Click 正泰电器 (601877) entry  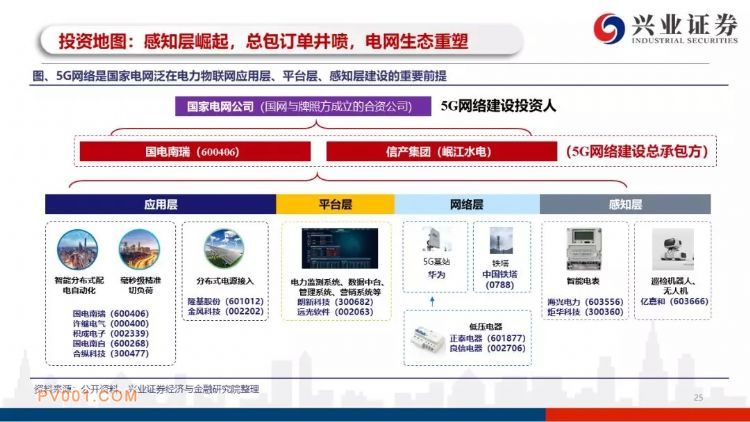[x=487, y=338]
